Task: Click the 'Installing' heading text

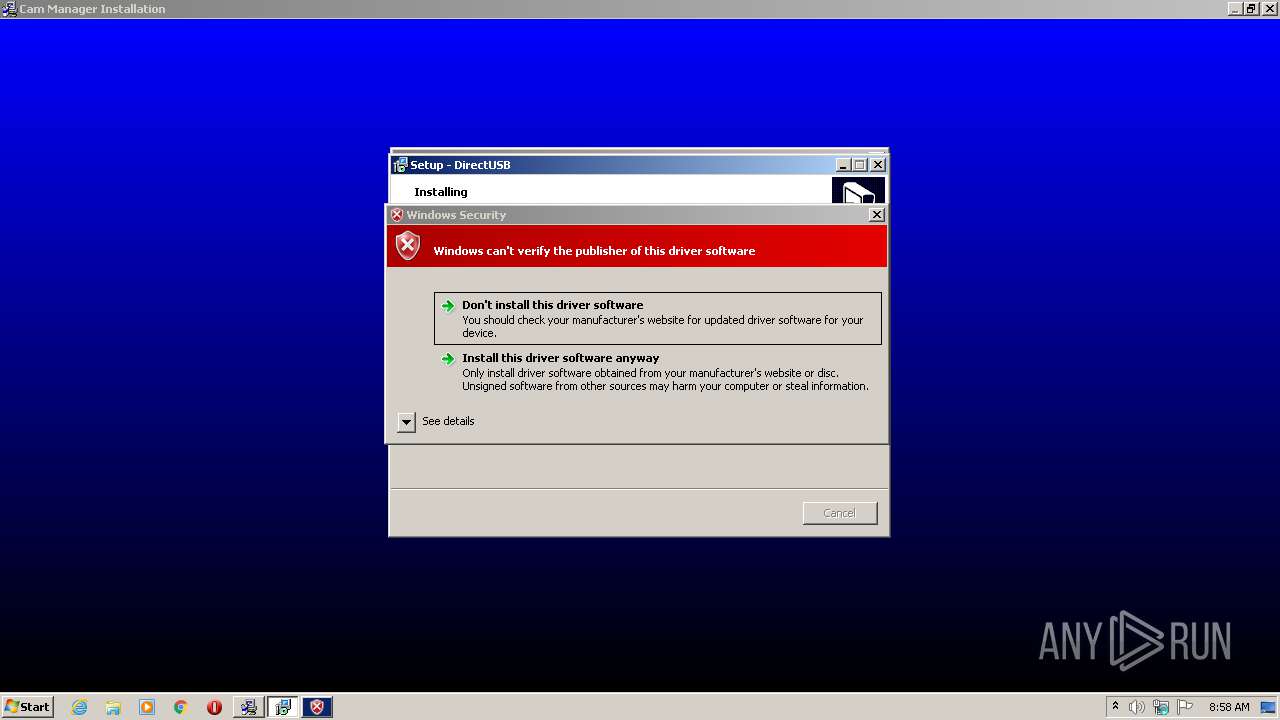Action: point(441,192)
